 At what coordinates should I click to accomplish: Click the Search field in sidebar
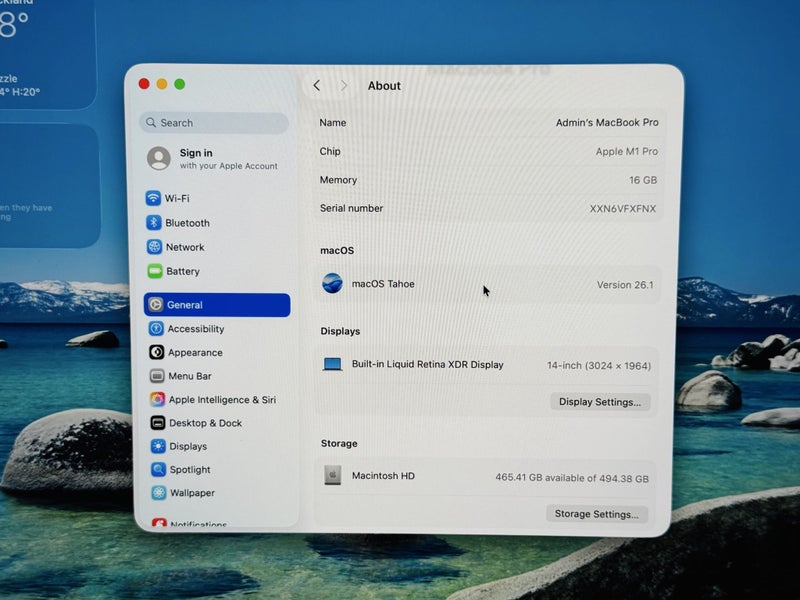[x=214, y=123]
